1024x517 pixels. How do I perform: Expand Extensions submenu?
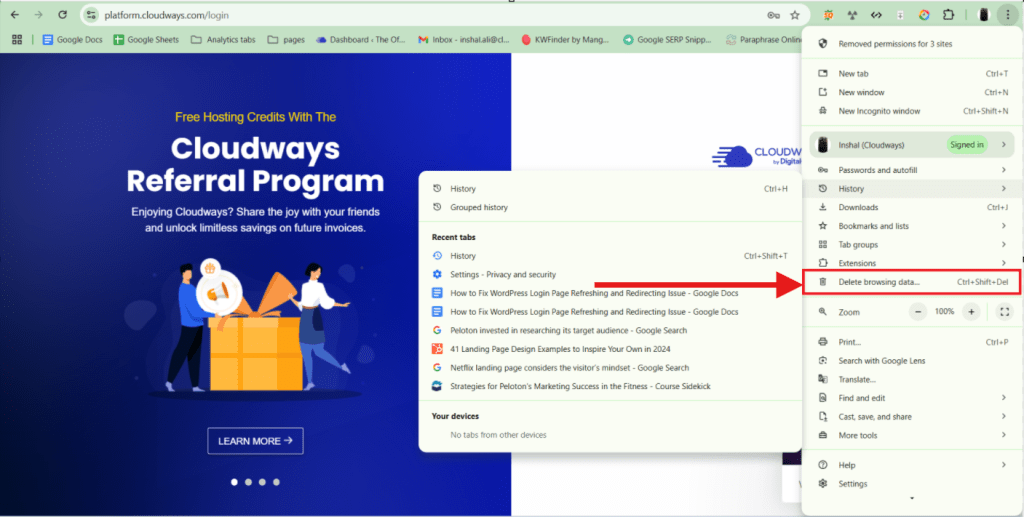click(912, 263)
